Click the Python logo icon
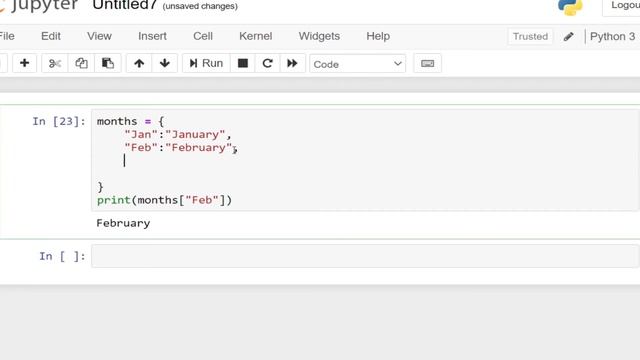Viewport: 640px width, 360px height. (570, 7)
